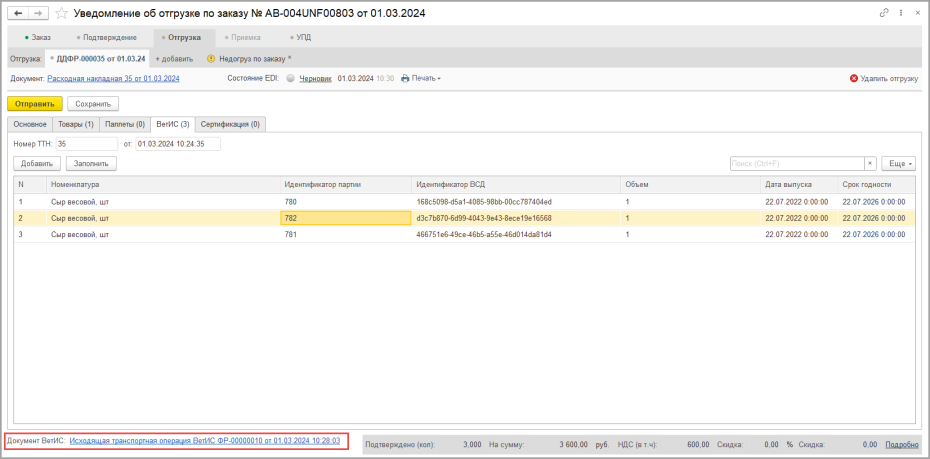The width and height of the screenshot is (930, 459).
Task: Click the Черновик EDI status radio indicator
Action: coord(290,78)
